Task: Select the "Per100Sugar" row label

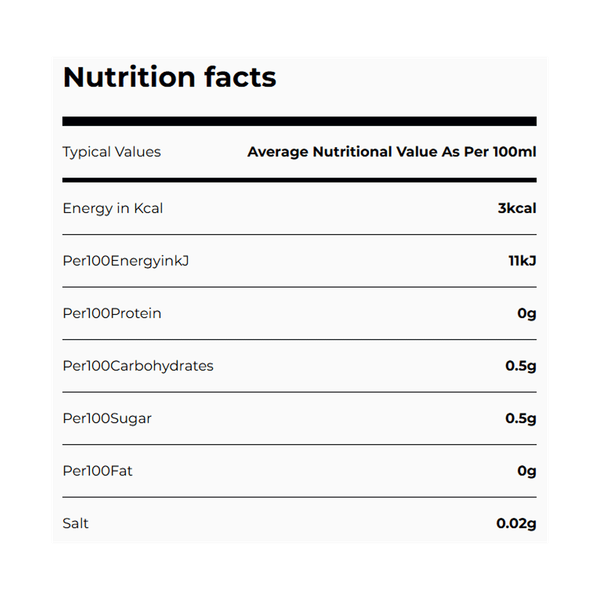Action: click(107, 418)
